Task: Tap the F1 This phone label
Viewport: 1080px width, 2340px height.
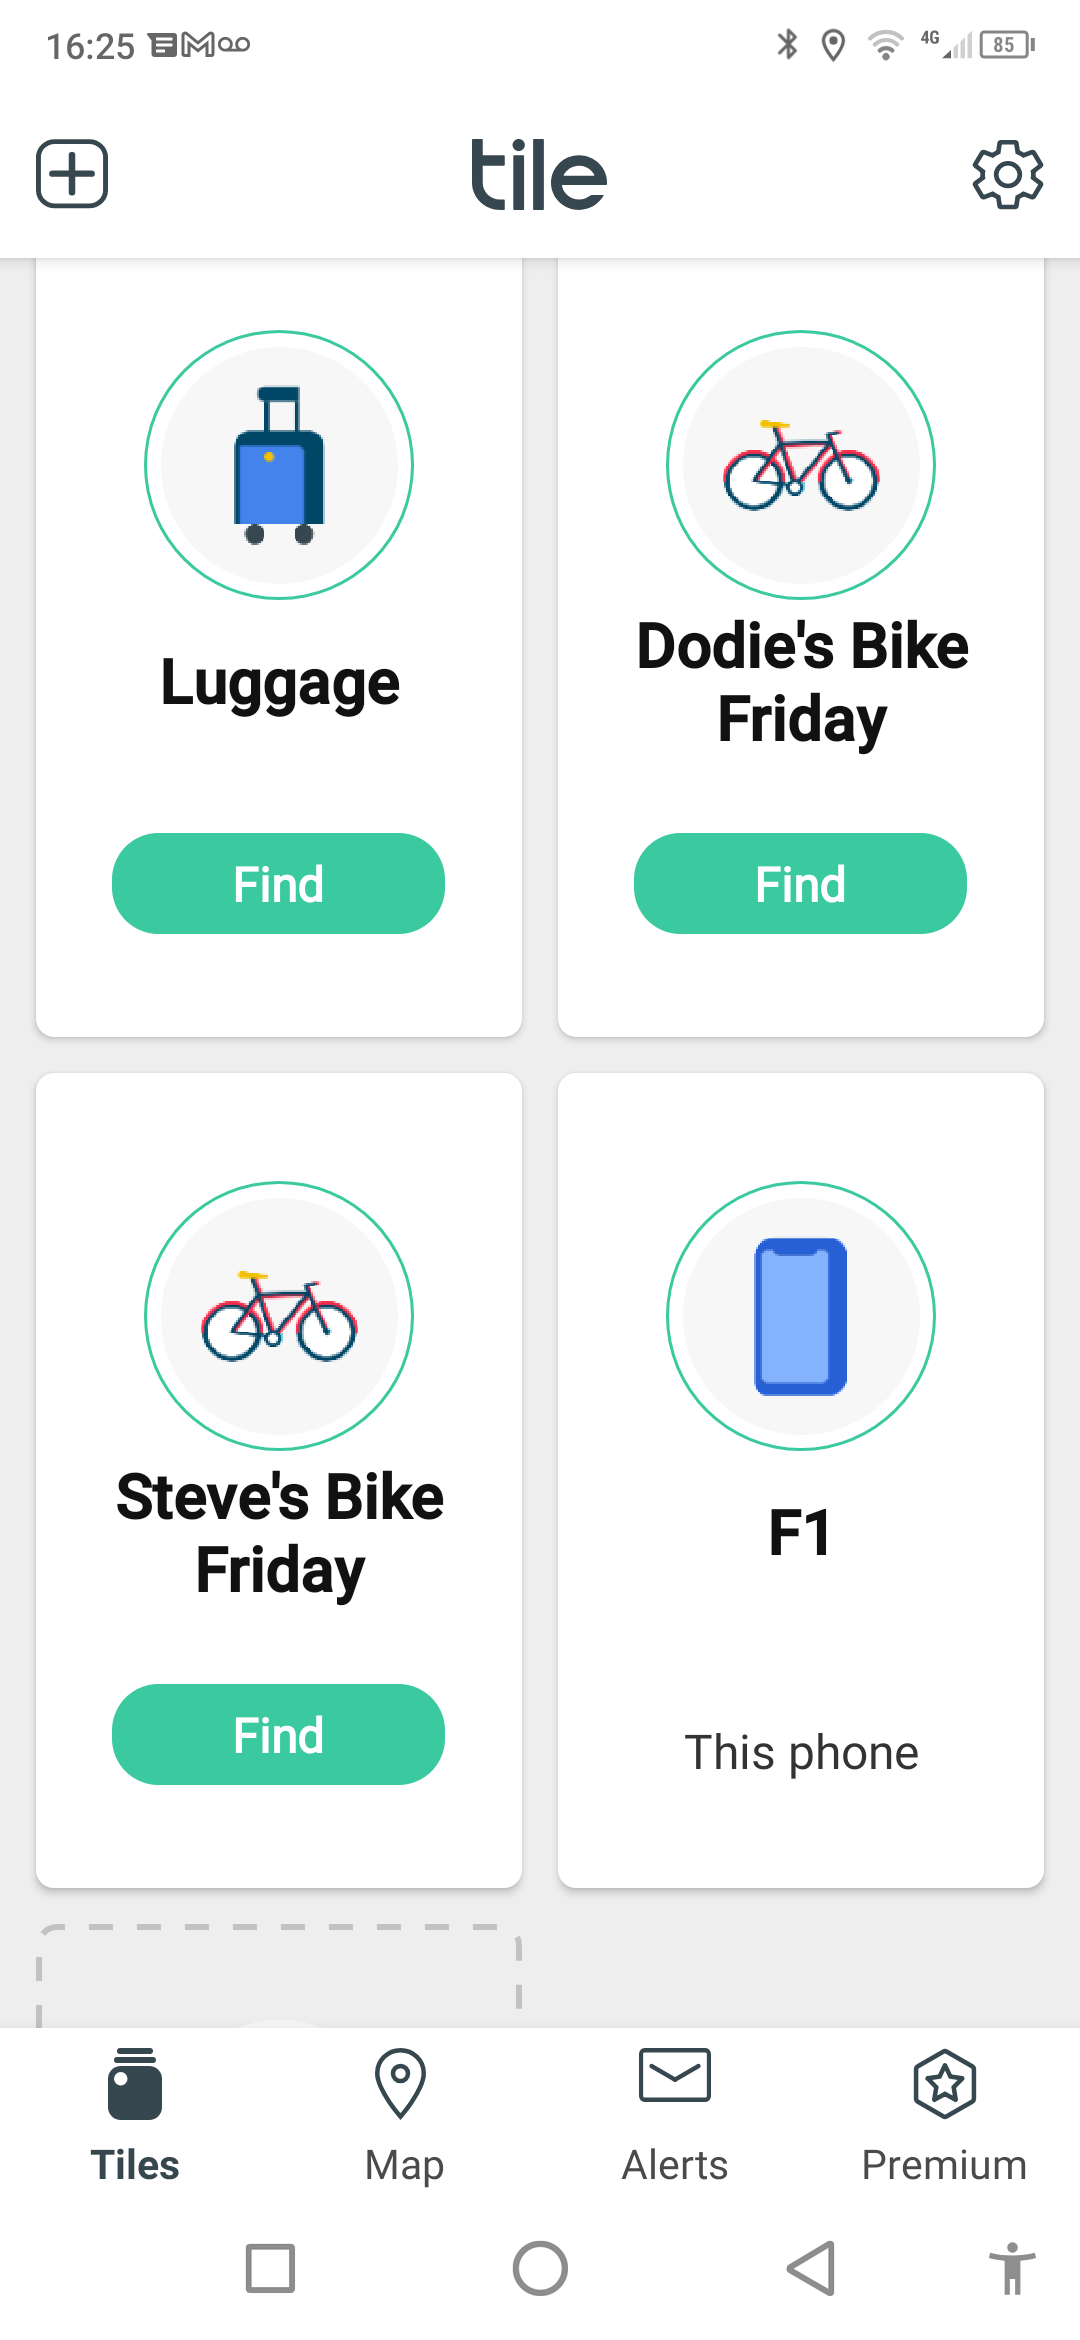Action: [x=801, y=1752]
